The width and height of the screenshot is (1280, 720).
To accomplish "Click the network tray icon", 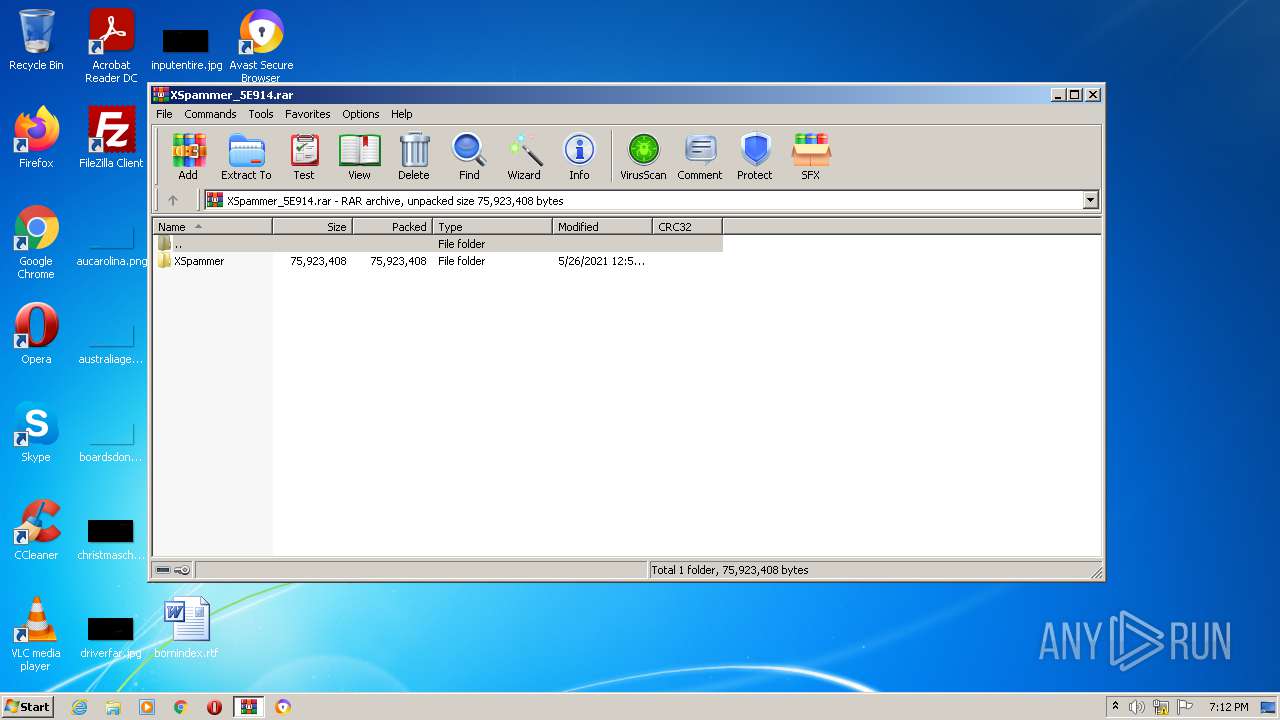I will [x=1162, y=707].
